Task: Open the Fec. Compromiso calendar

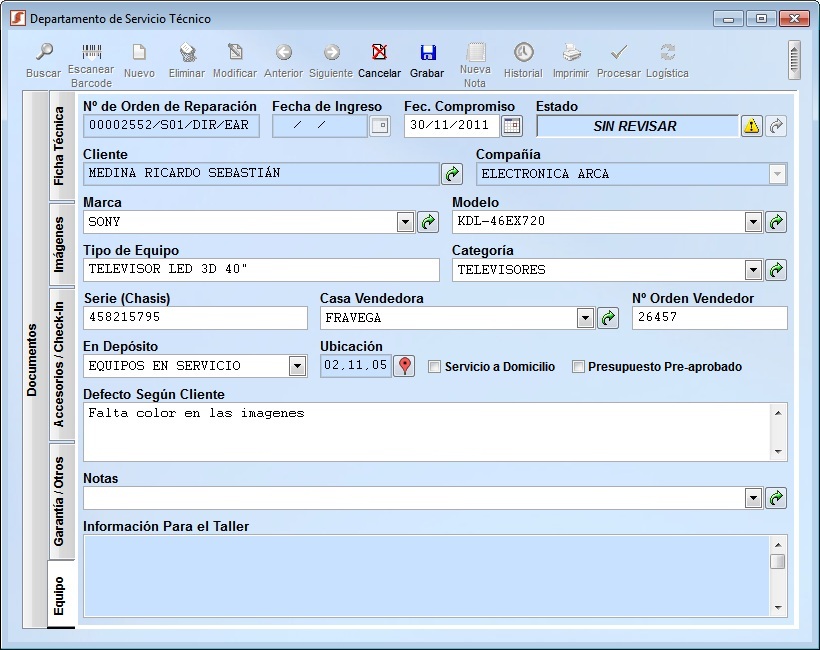Action: tap(512, 126)
